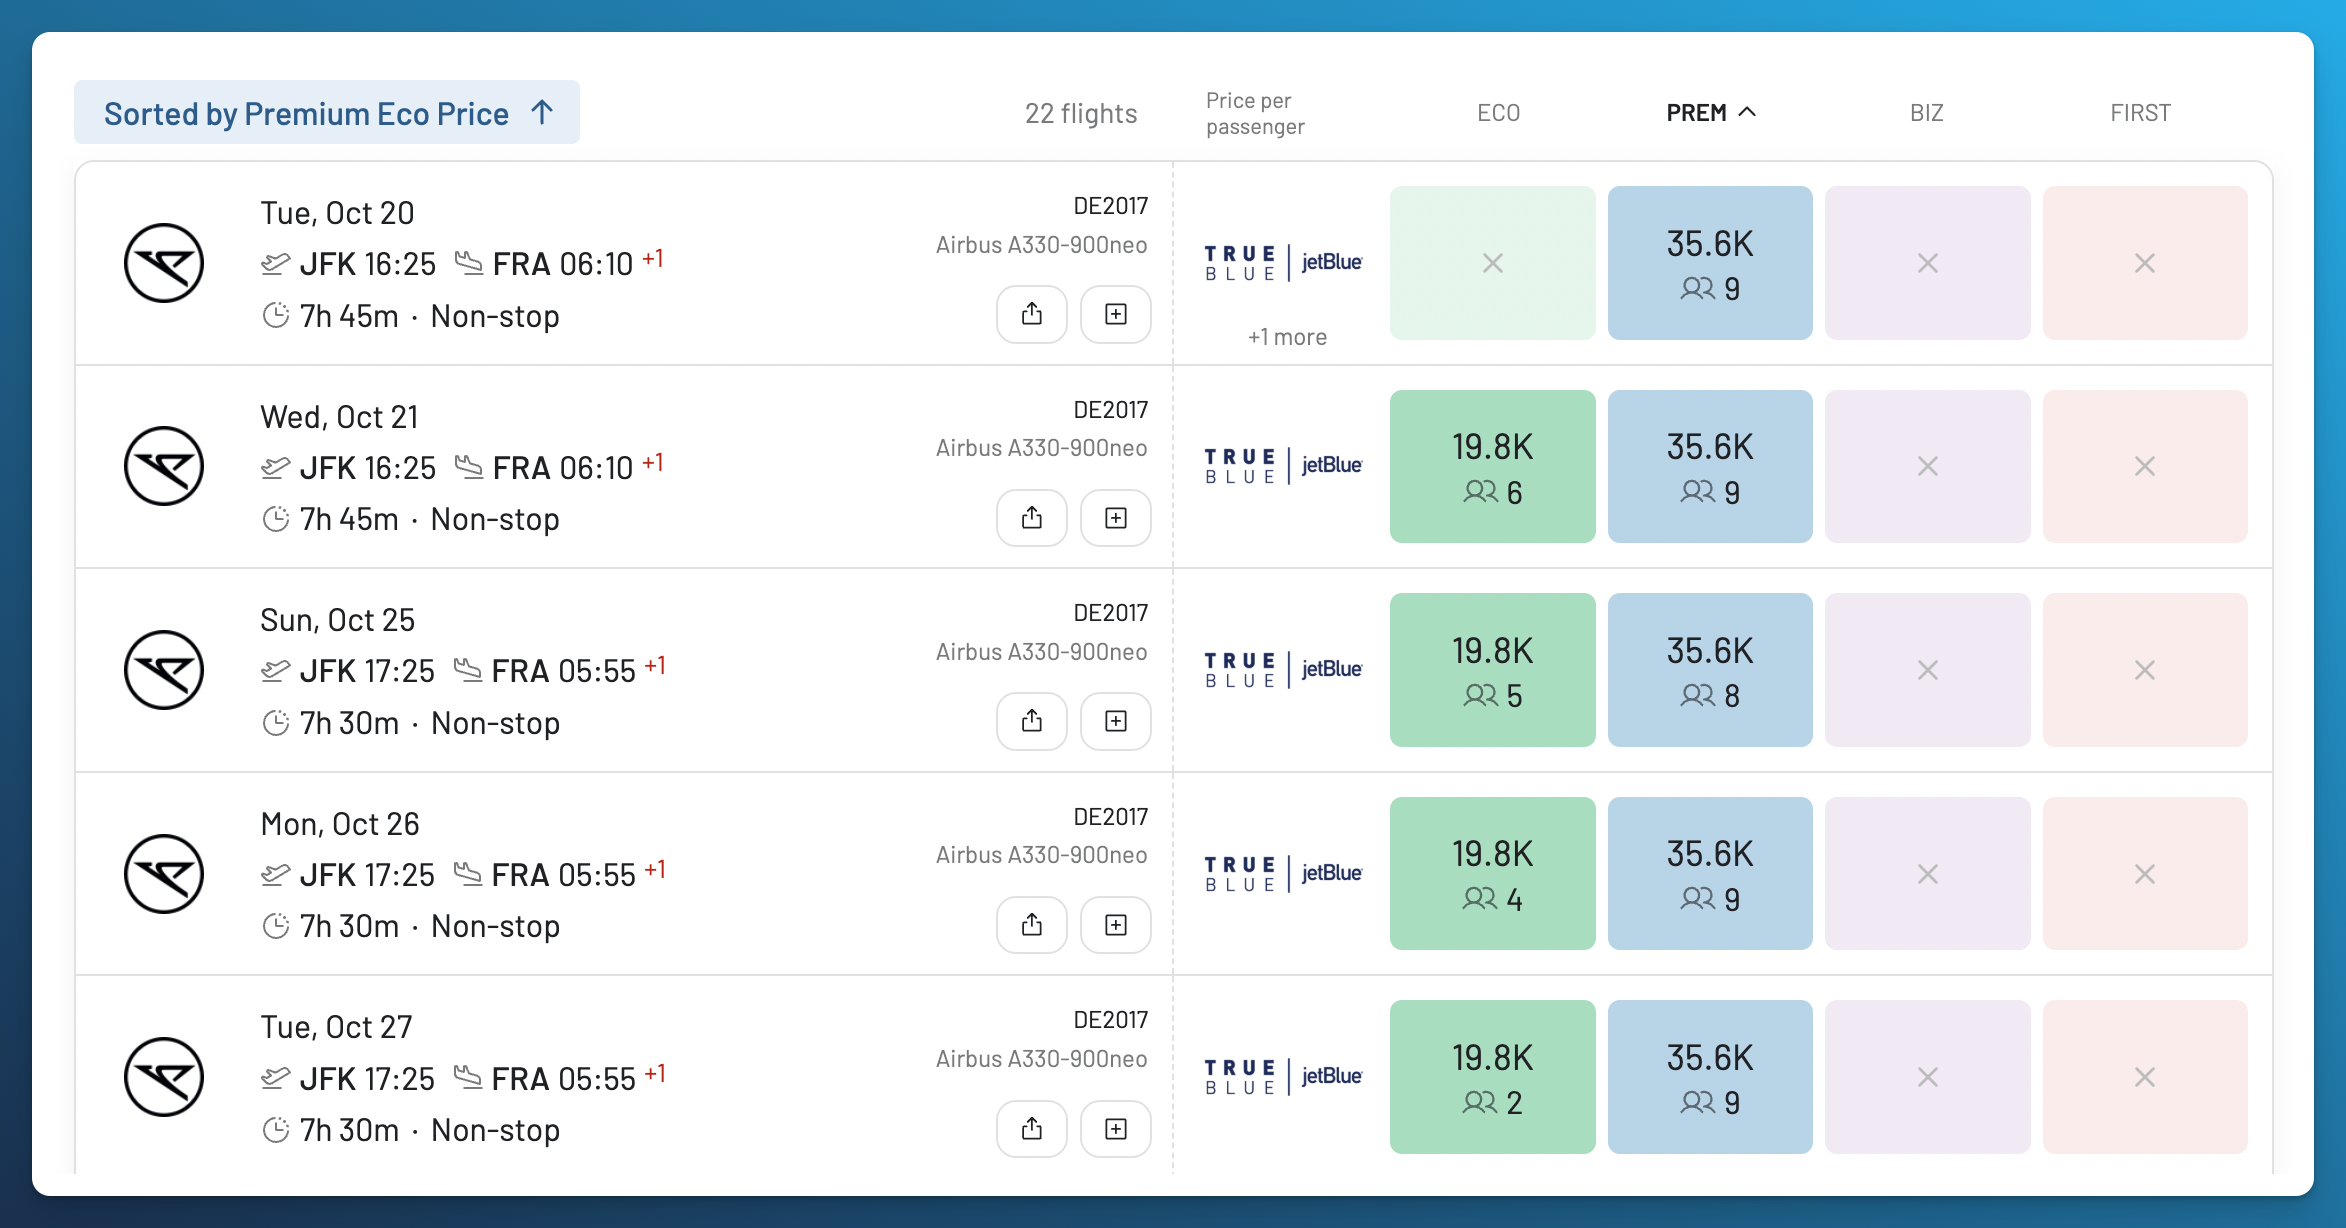The height and width of the screenshot is (1228, 2346).
Task: Sort flights by FIRST column
Action: click(x=2141, y=113)
